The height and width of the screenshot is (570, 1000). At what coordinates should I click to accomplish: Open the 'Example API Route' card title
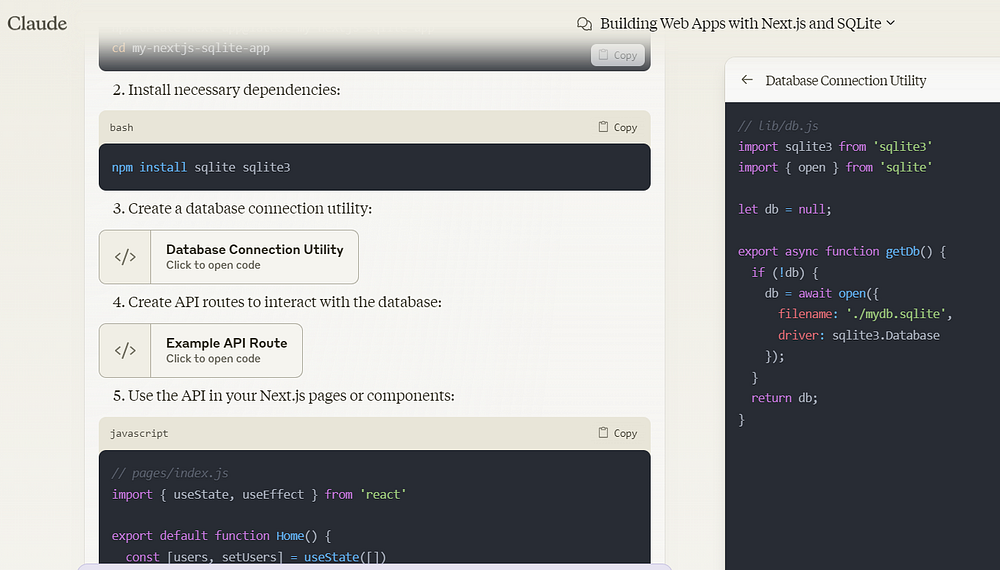click(226, 342)
